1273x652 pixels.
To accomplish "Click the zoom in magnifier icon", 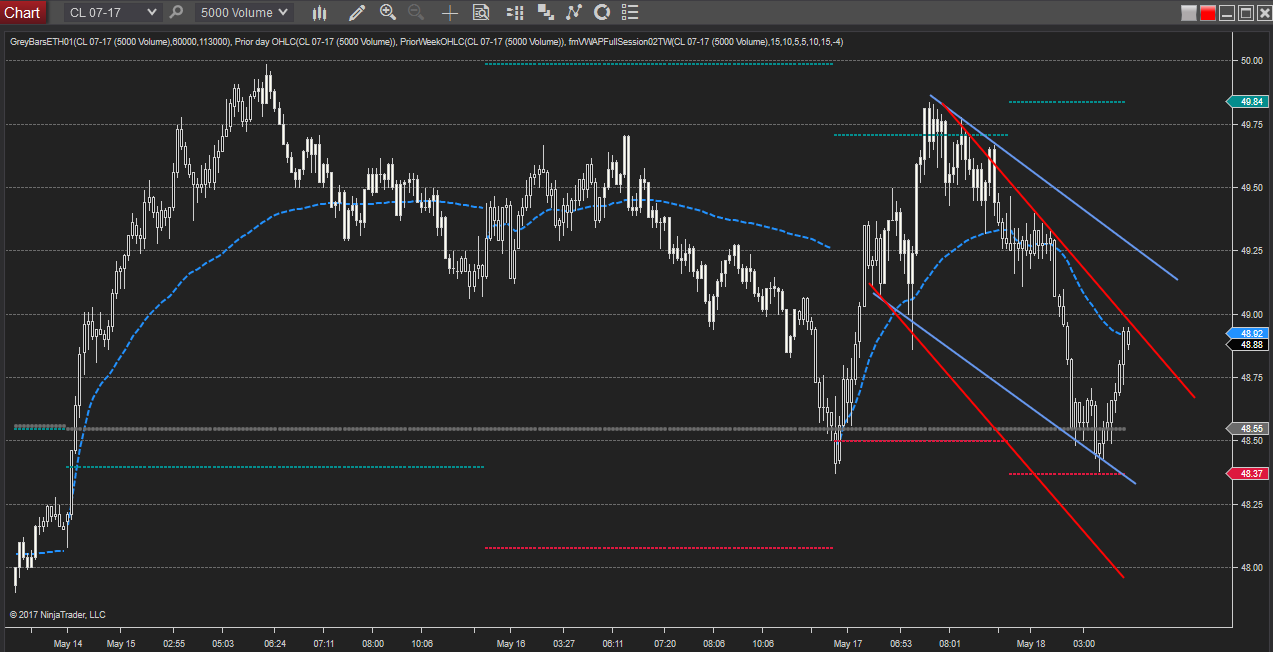I will click(x=388, y=12).
